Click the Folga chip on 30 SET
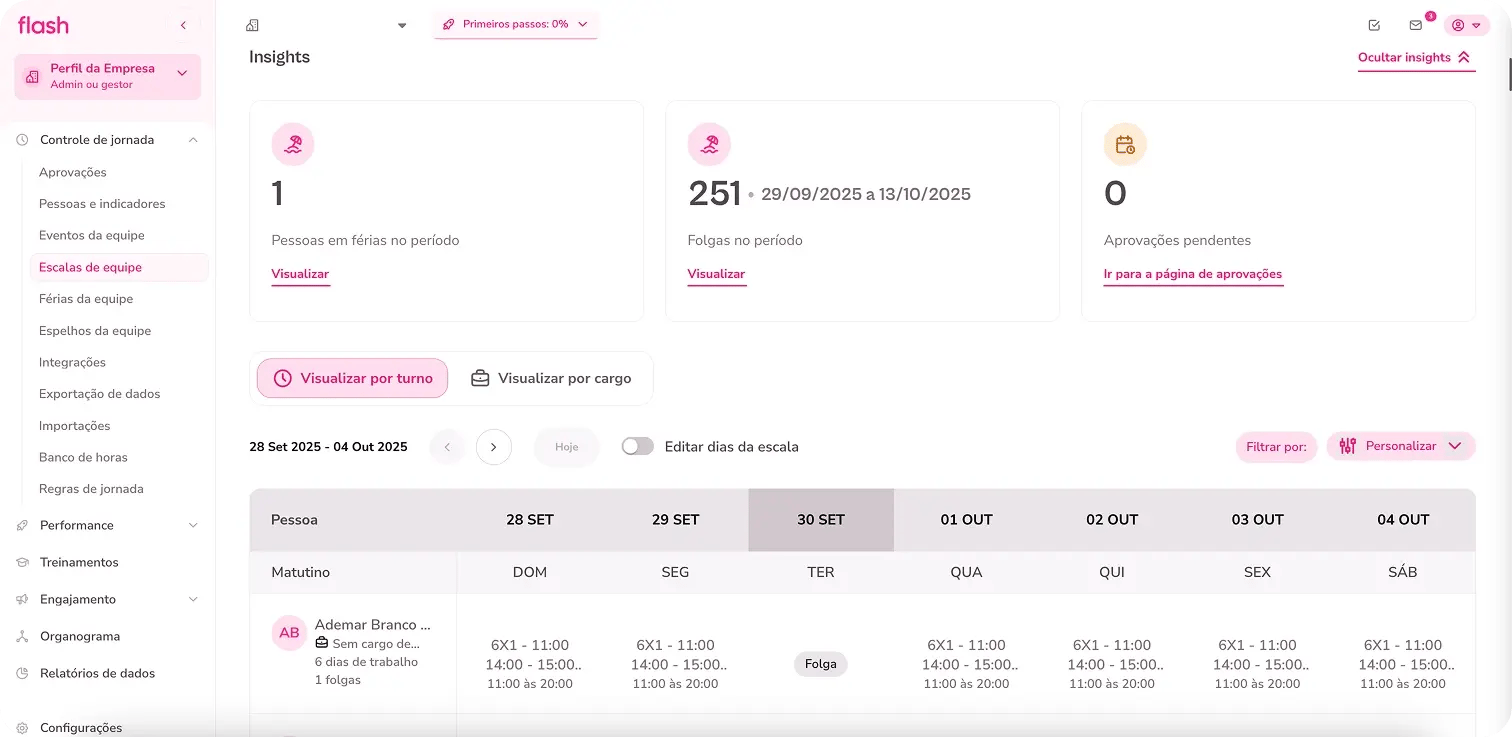 pos(820,664)
